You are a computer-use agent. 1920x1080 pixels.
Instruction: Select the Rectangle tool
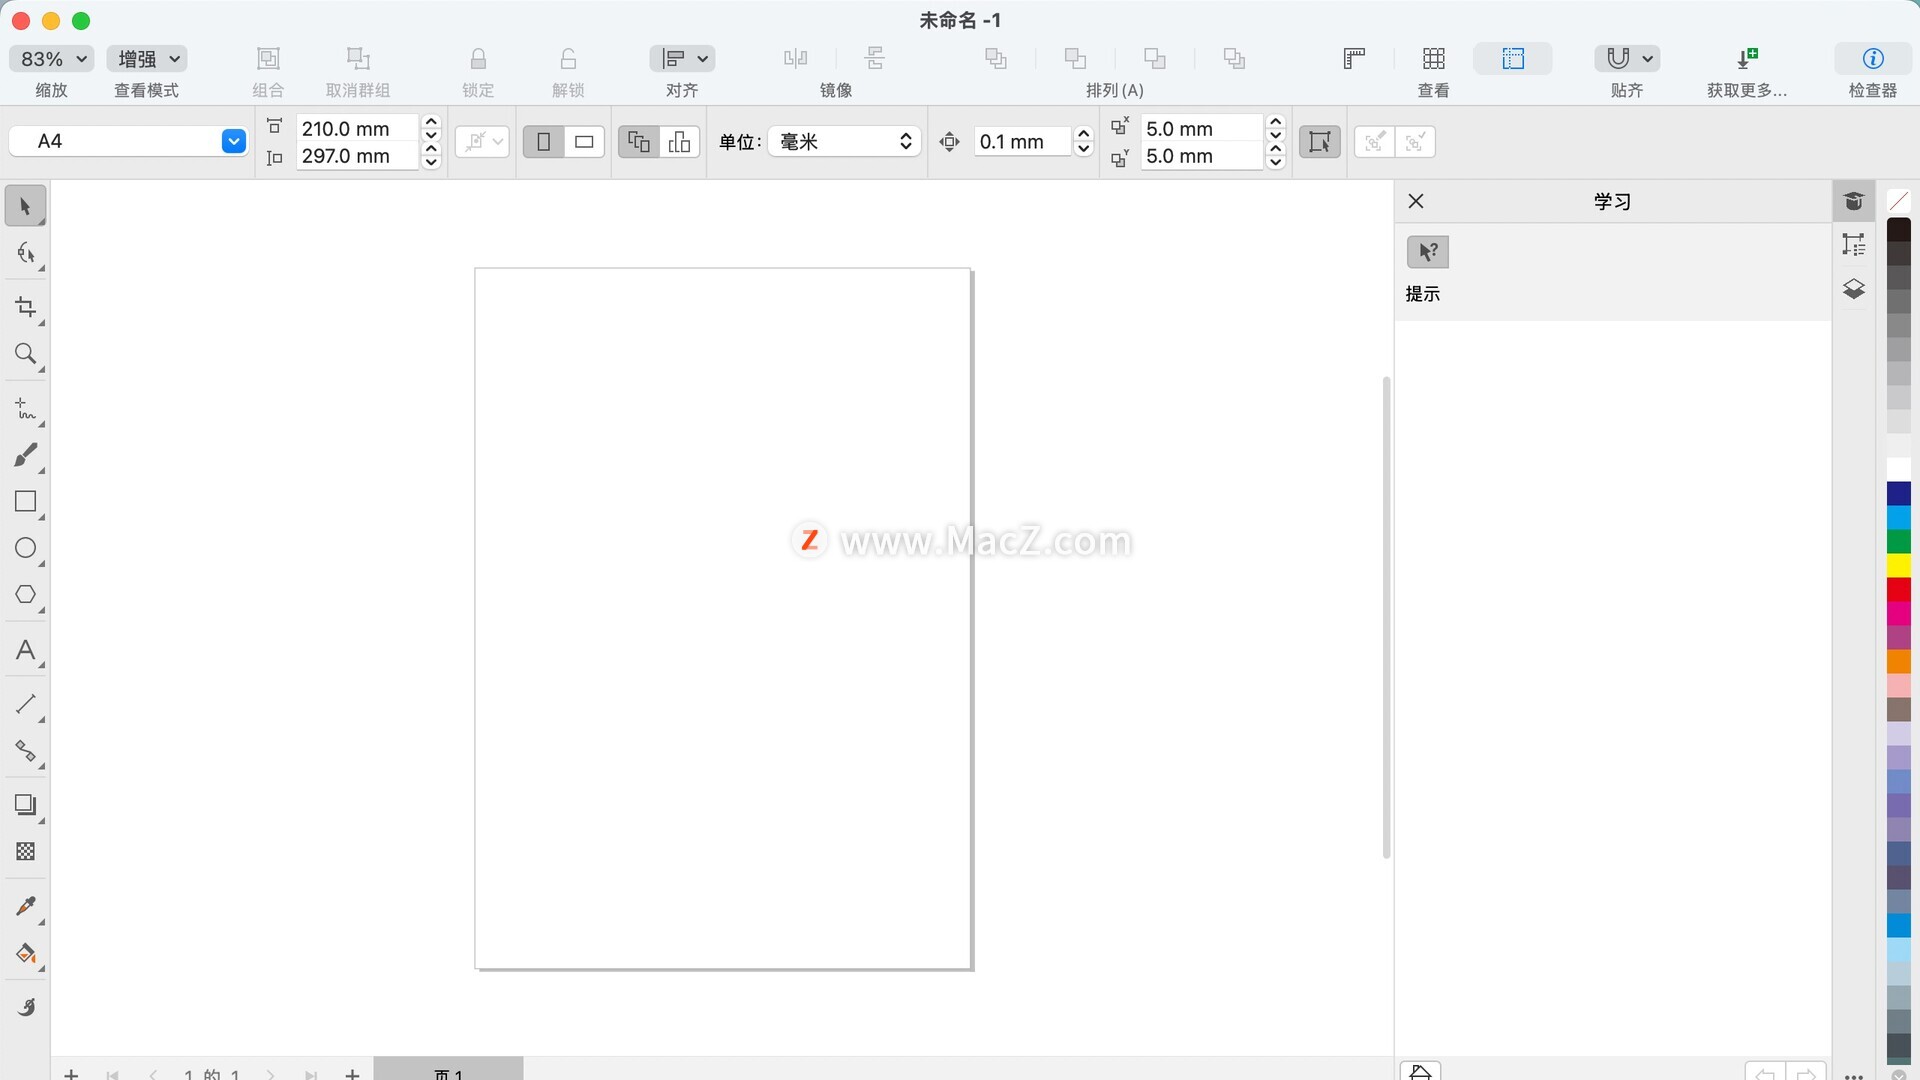point(26,501)
